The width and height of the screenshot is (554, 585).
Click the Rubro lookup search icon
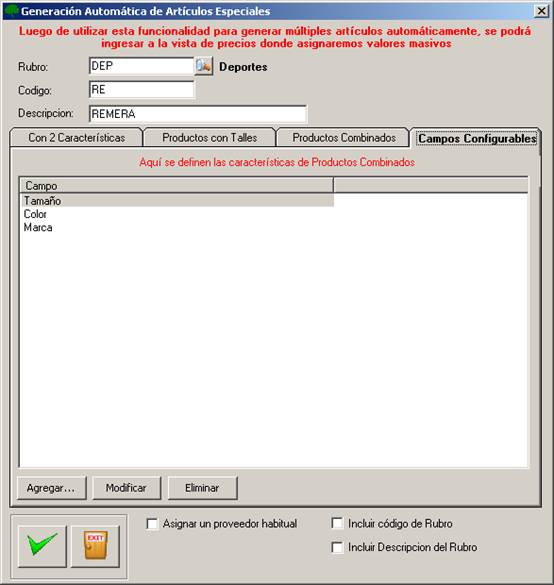(204, 66)
